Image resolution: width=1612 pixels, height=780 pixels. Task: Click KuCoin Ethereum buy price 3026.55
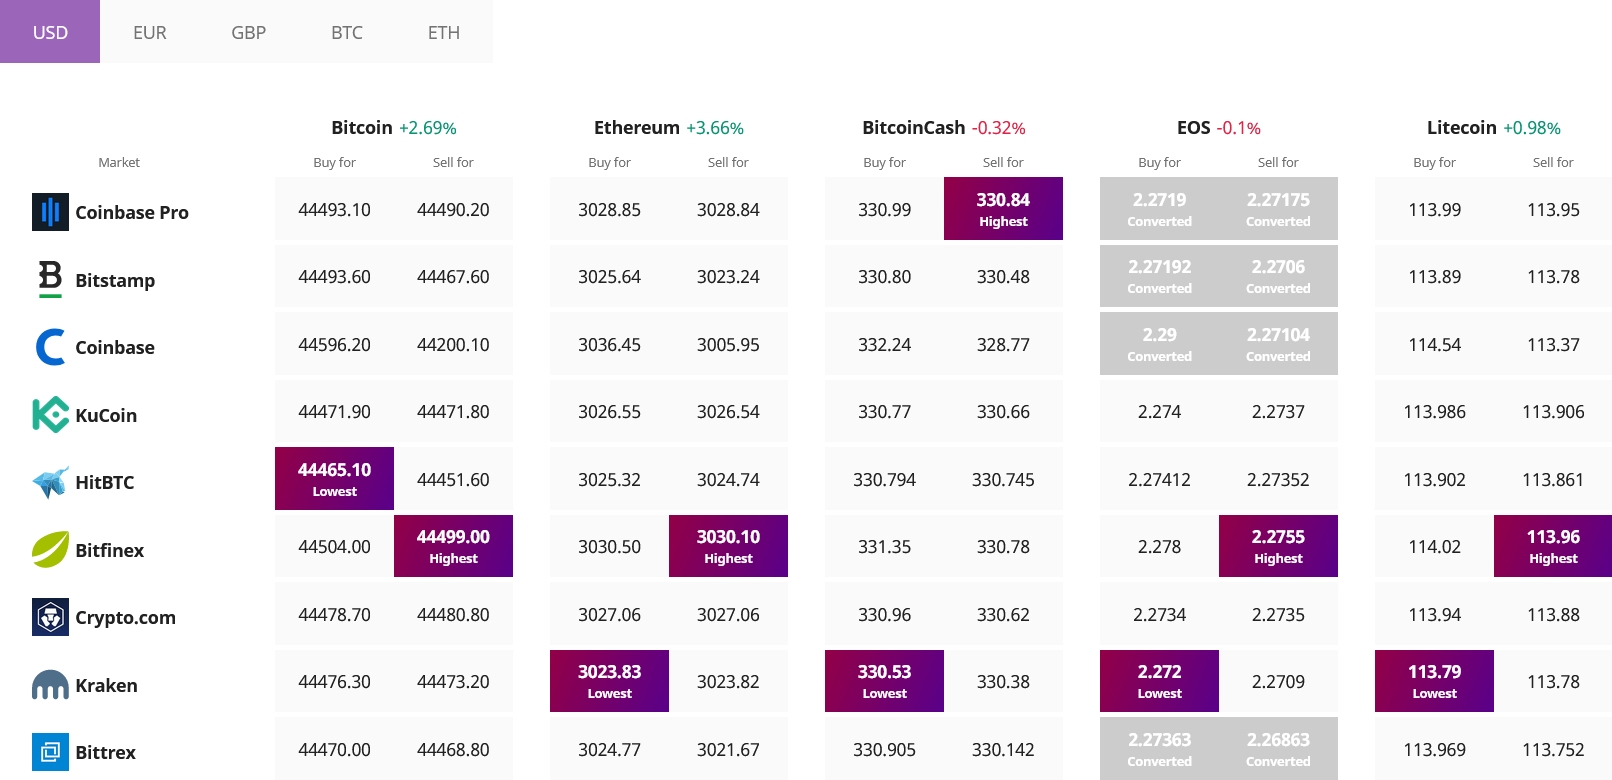click(609, 411)
